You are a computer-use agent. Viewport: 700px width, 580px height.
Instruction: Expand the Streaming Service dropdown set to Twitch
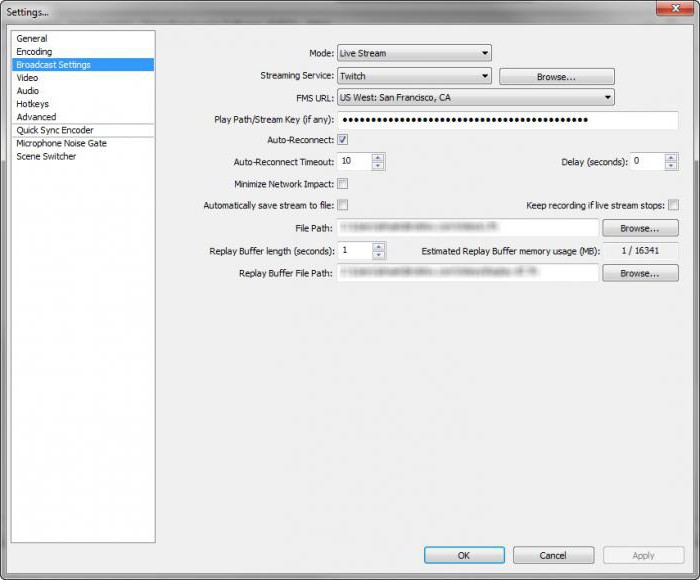[414, 76]
